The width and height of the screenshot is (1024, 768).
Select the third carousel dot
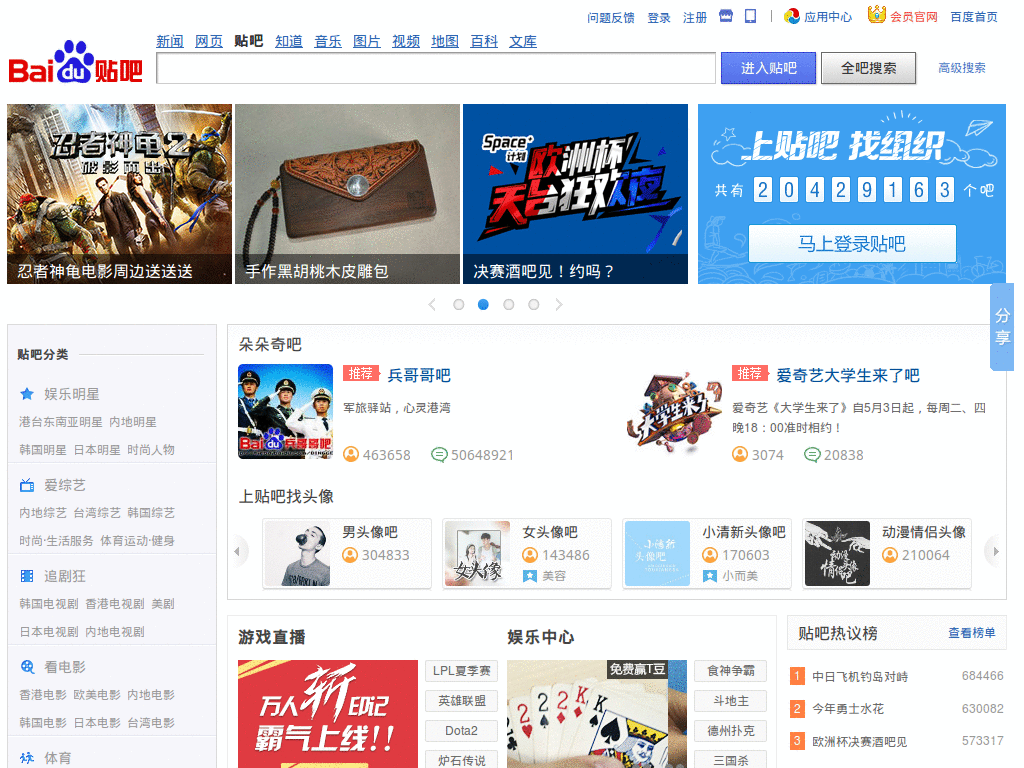click(x=509, y=304)
